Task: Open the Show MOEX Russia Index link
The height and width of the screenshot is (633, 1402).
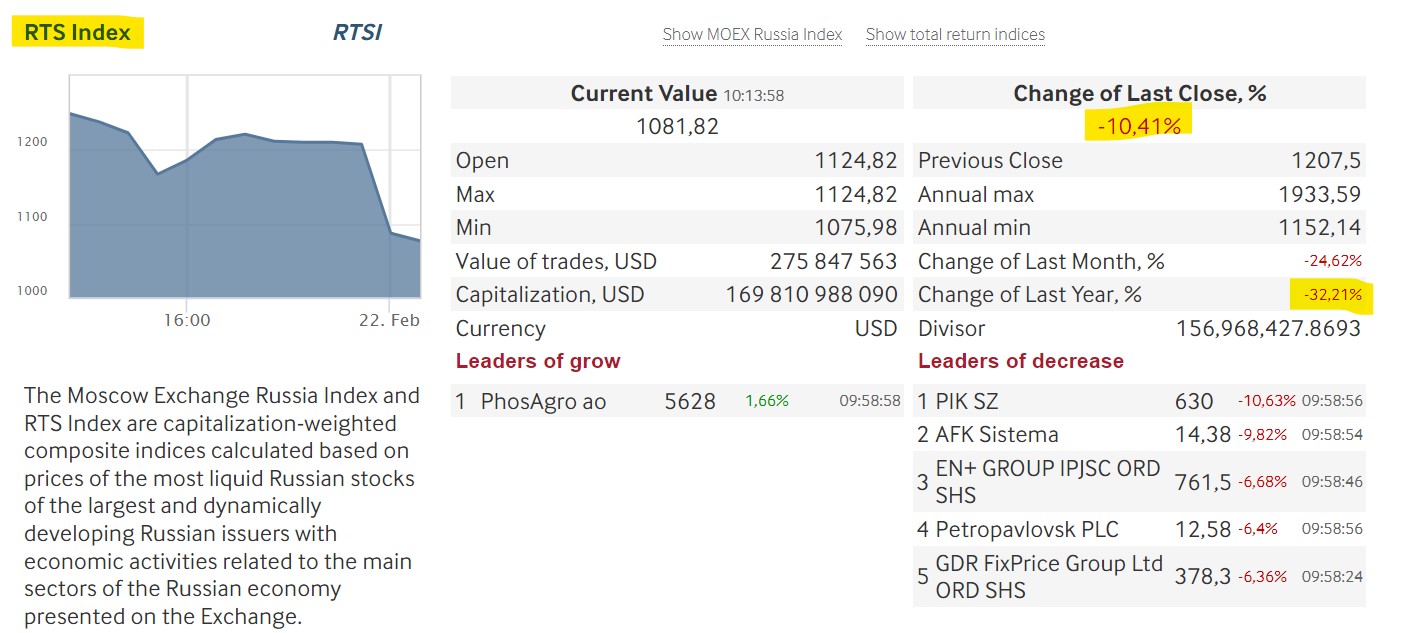Action: (x=752, y=34)
